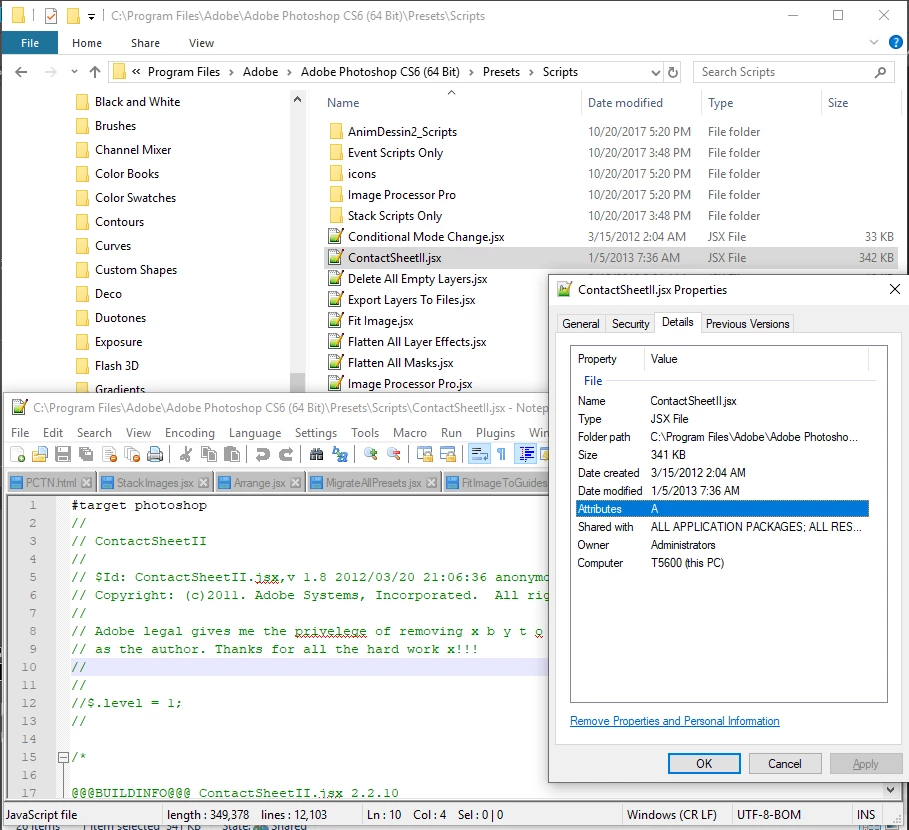Click the Redo arrow in Notepad++ toolbar
This screenshot has width=909, height=830.
pyautogui.click(x=286, y=454)
